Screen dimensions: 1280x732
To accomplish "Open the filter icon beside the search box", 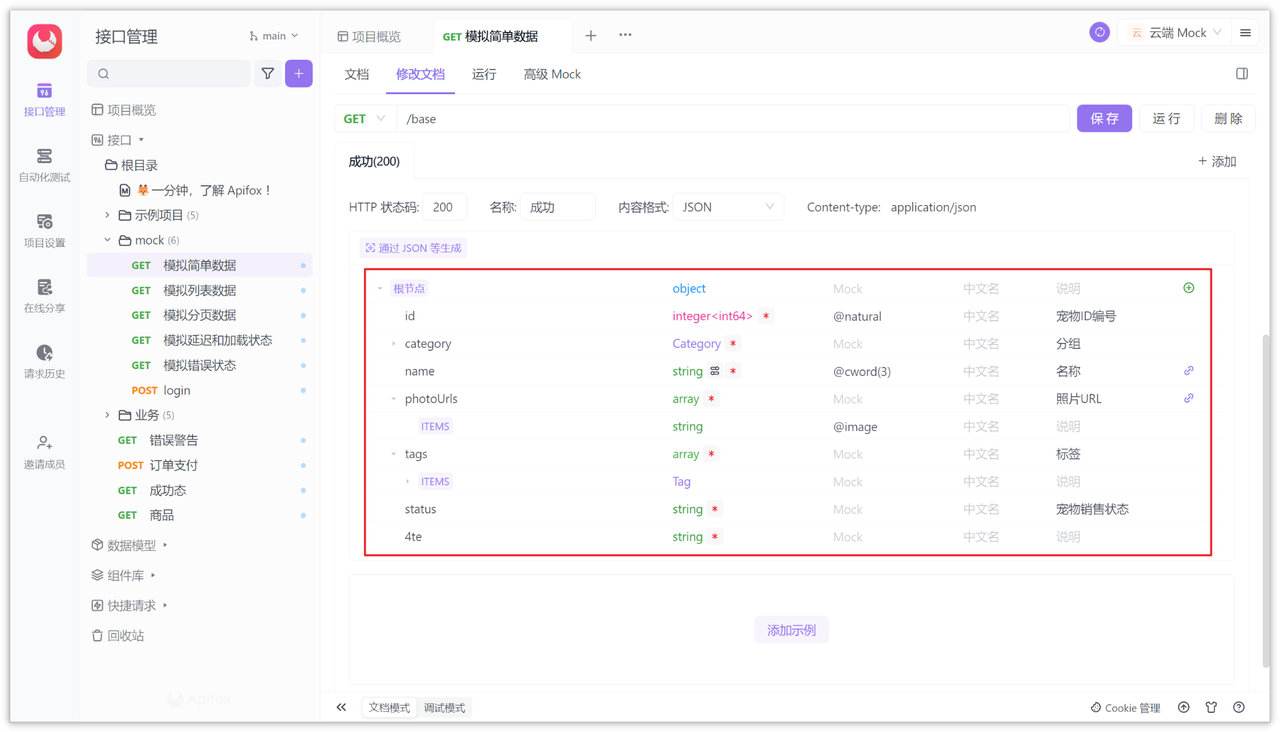I will [x=268, y=74].
